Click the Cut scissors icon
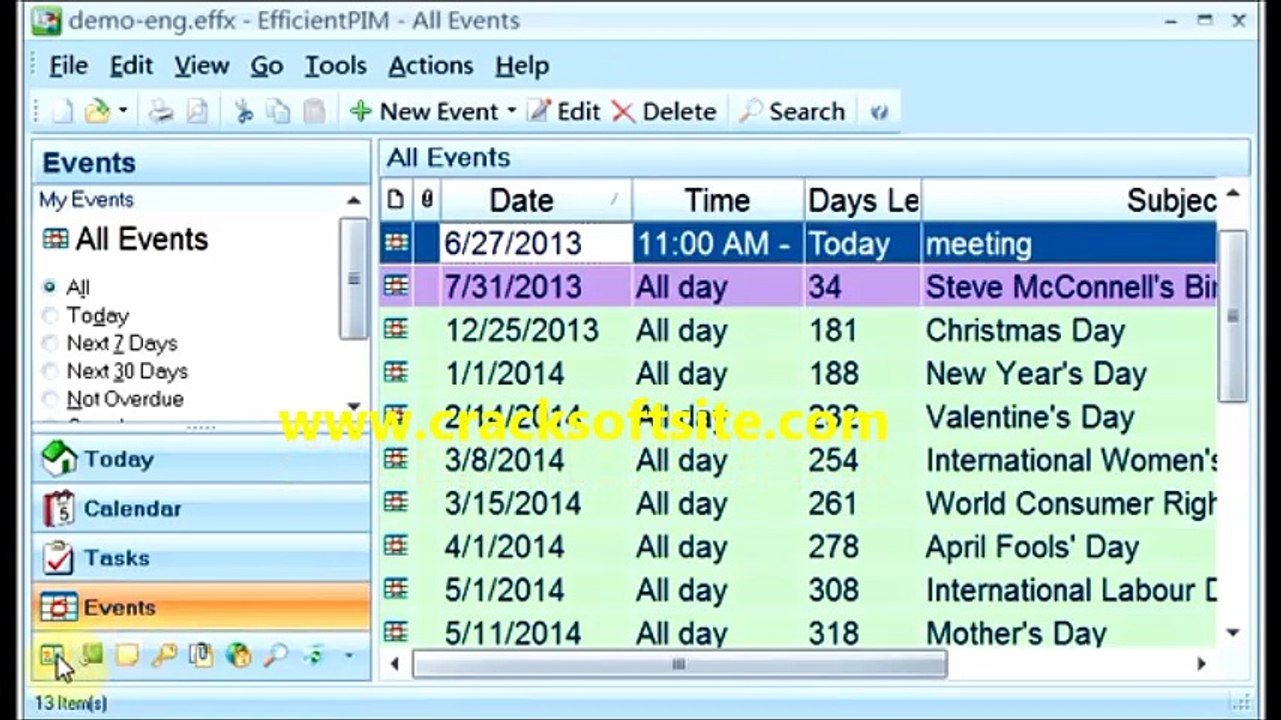This screenshot has height=720, width=1281. [243, 111]
